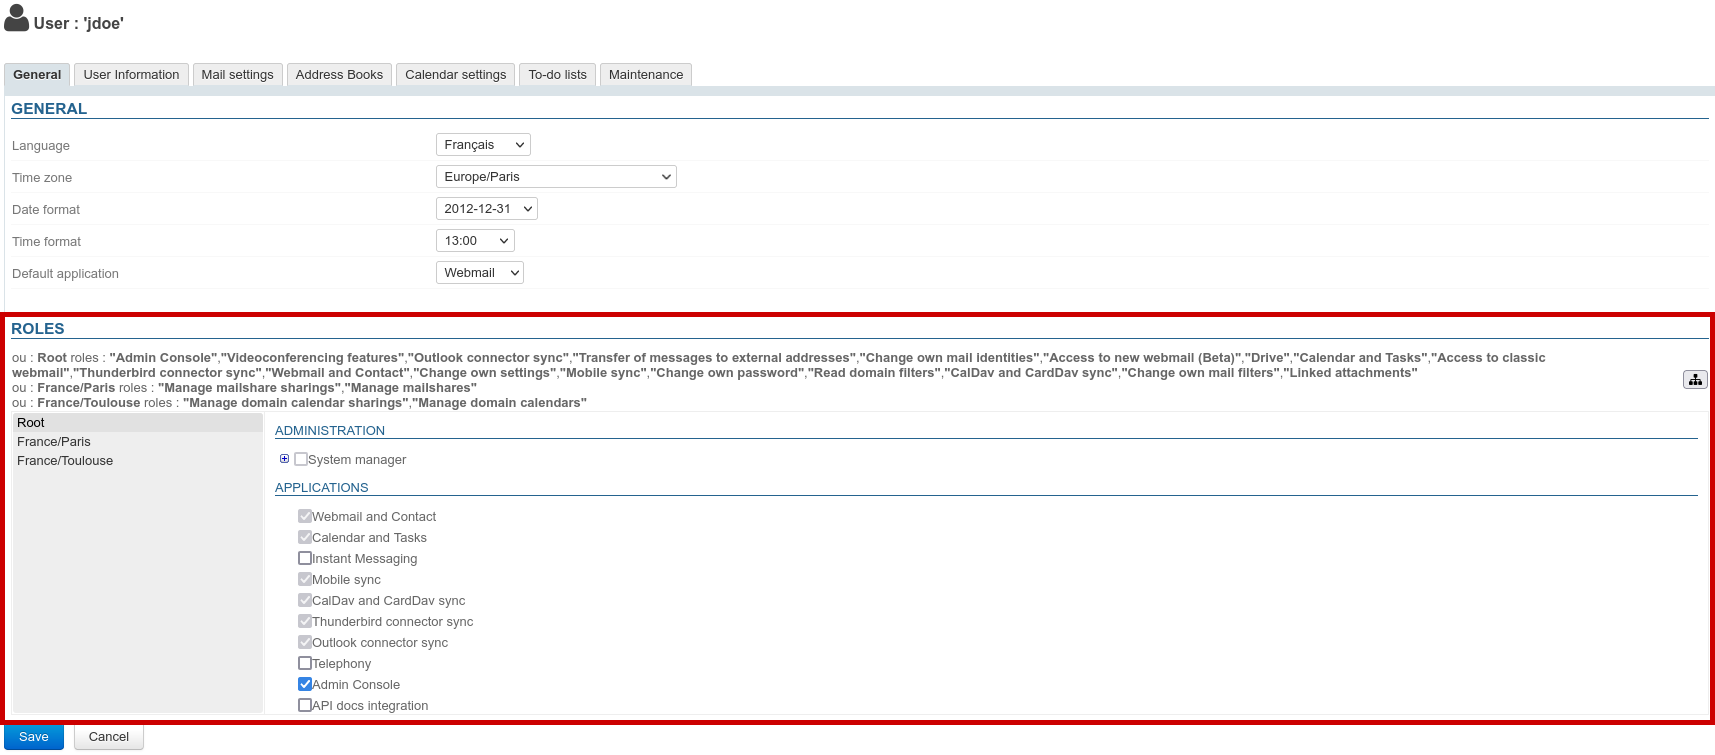The height and width of the screenshot is (755, 1715).
Task: Expand the System manager role tree
Action: (x=285, y=459)
